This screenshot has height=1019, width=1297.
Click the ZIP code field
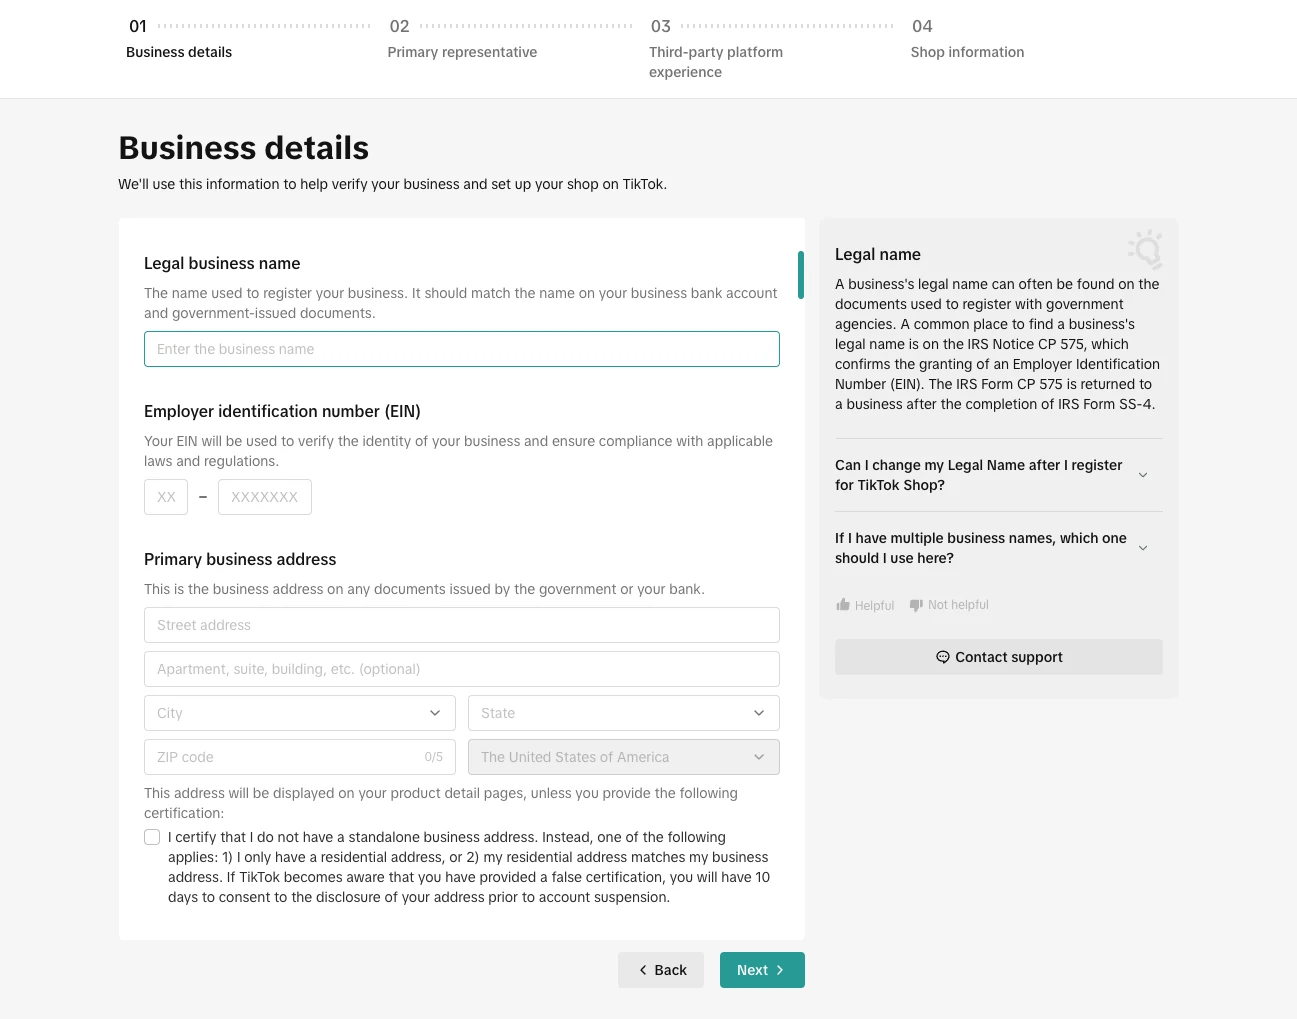285,757
